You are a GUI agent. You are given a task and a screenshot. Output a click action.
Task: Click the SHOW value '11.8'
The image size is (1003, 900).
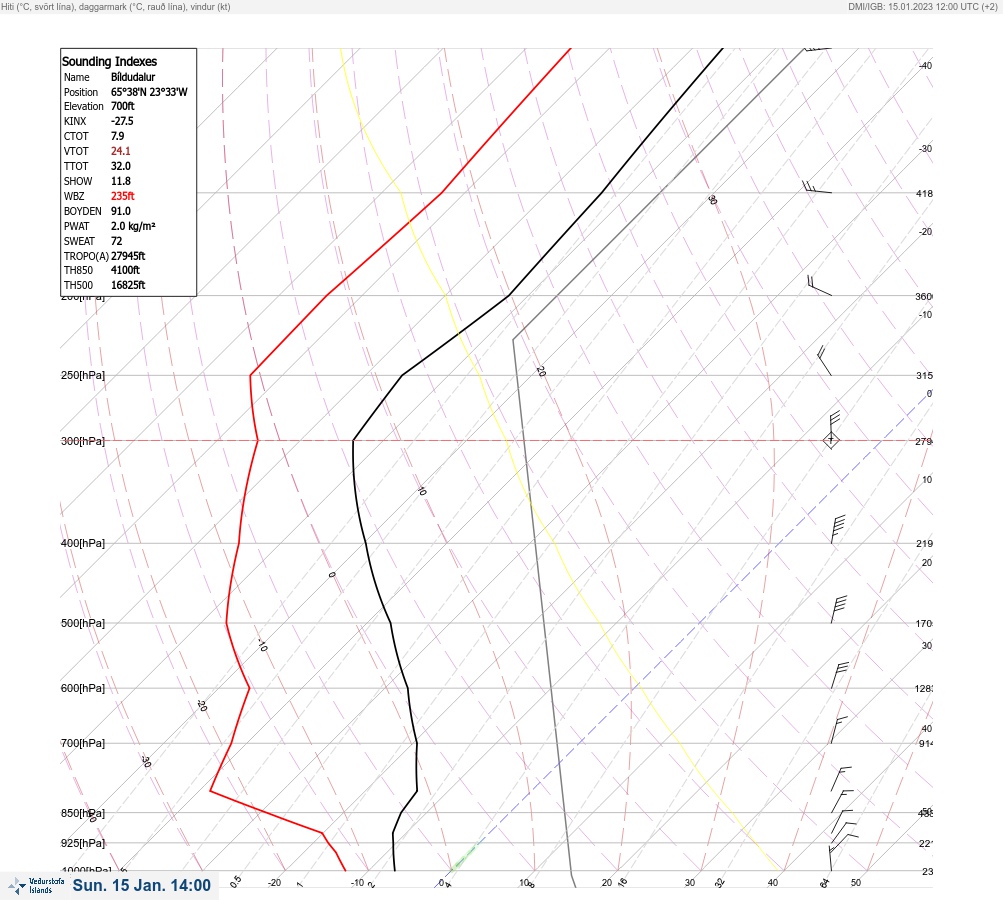tap(121, 181)
